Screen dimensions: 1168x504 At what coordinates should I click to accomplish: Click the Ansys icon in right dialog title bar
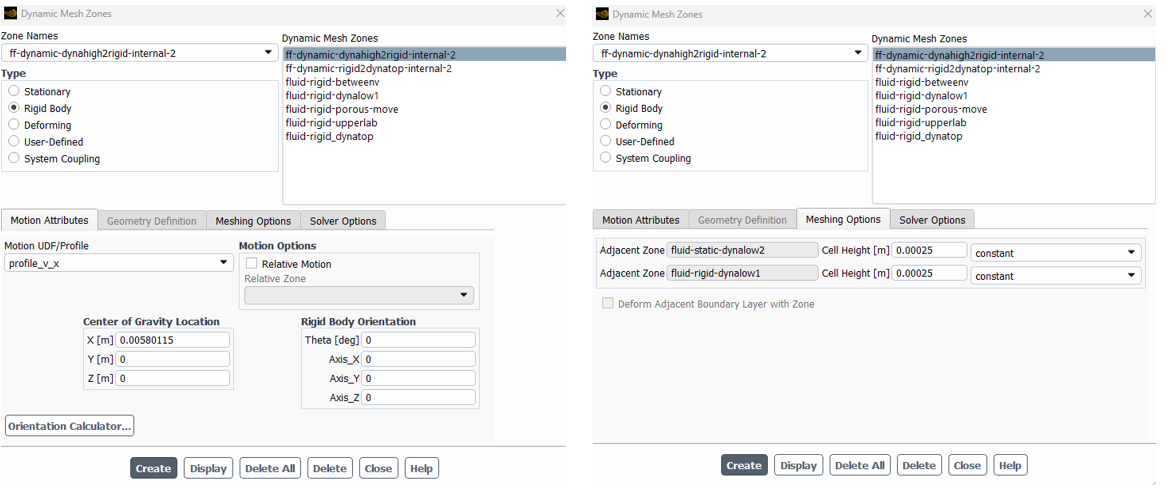602,14
